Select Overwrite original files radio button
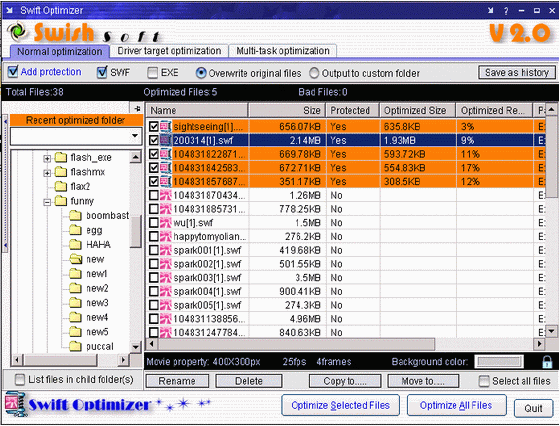The height and width of the screenshot is (426, 560). click(201, 73)
